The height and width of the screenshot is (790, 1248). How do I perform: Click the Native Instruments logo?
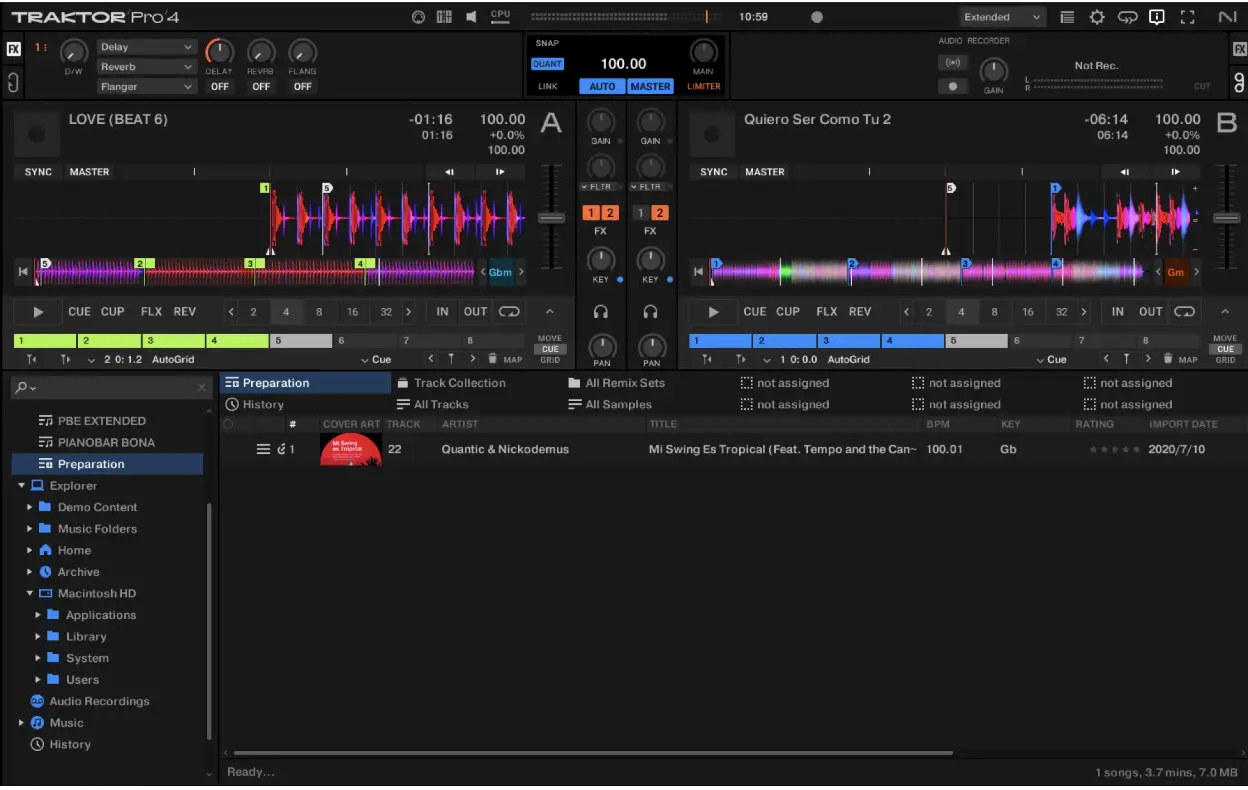pyautogui.click(x=1227, y=17)
